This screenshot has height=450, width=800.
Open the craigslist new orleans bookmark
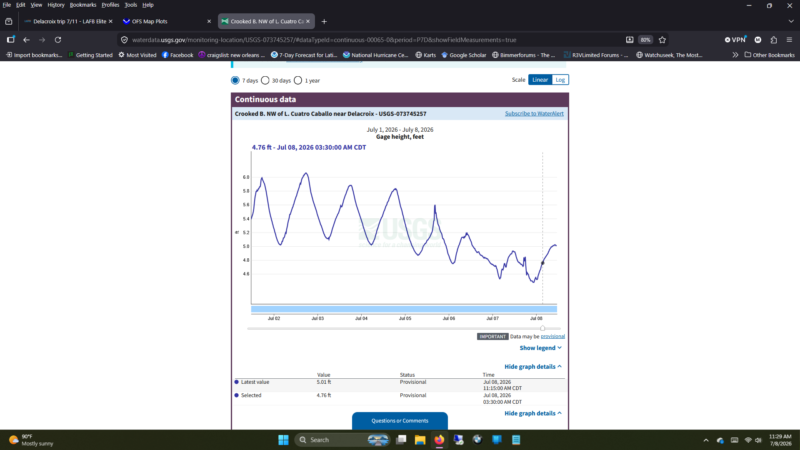tap(232, 55)
